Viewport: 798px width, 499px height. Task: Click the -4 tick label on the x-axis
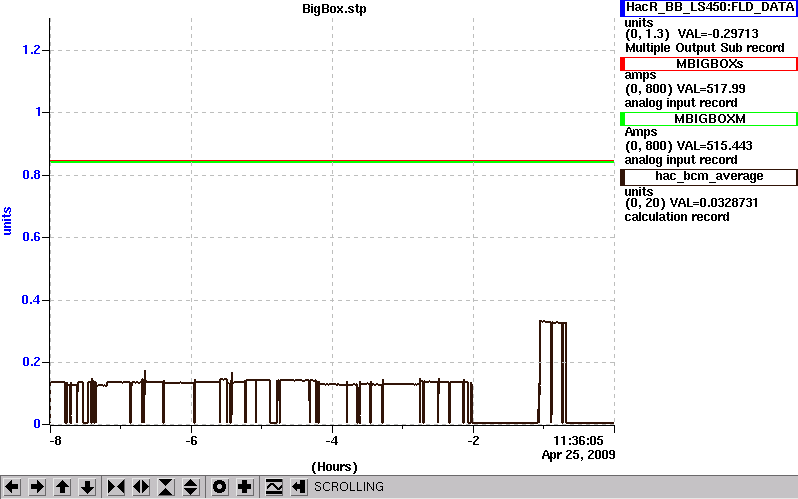tap(332, 440)
